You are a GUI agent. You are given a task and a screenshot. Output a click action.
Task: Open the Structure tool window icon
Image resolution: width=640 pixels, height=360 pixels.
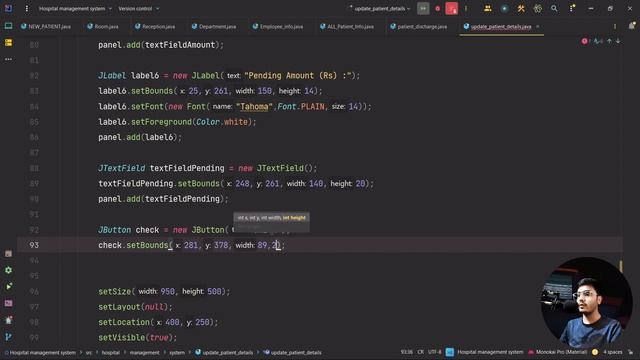[9, 43]
